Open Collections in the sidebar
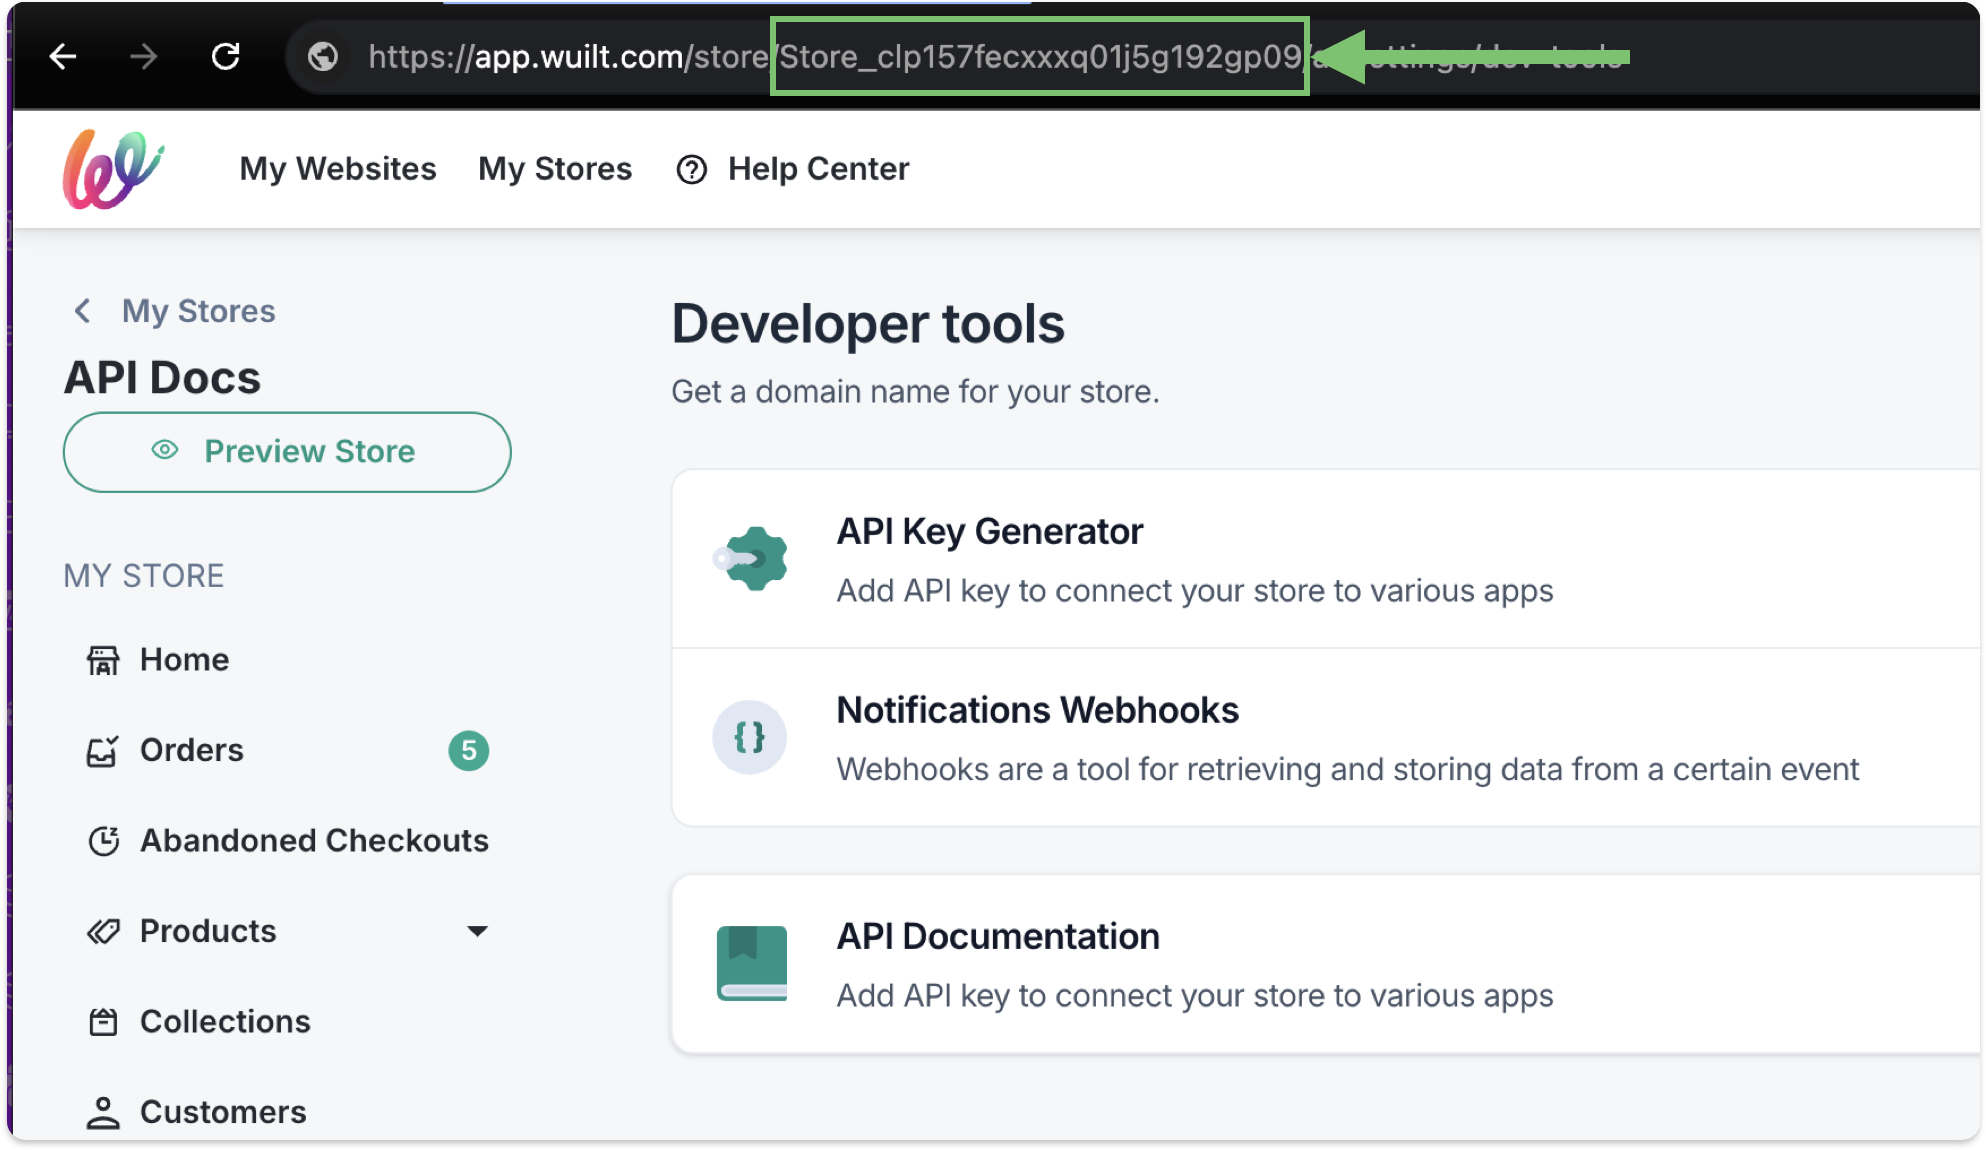Screen dimensions: 1986x1150 (225, 1021)
